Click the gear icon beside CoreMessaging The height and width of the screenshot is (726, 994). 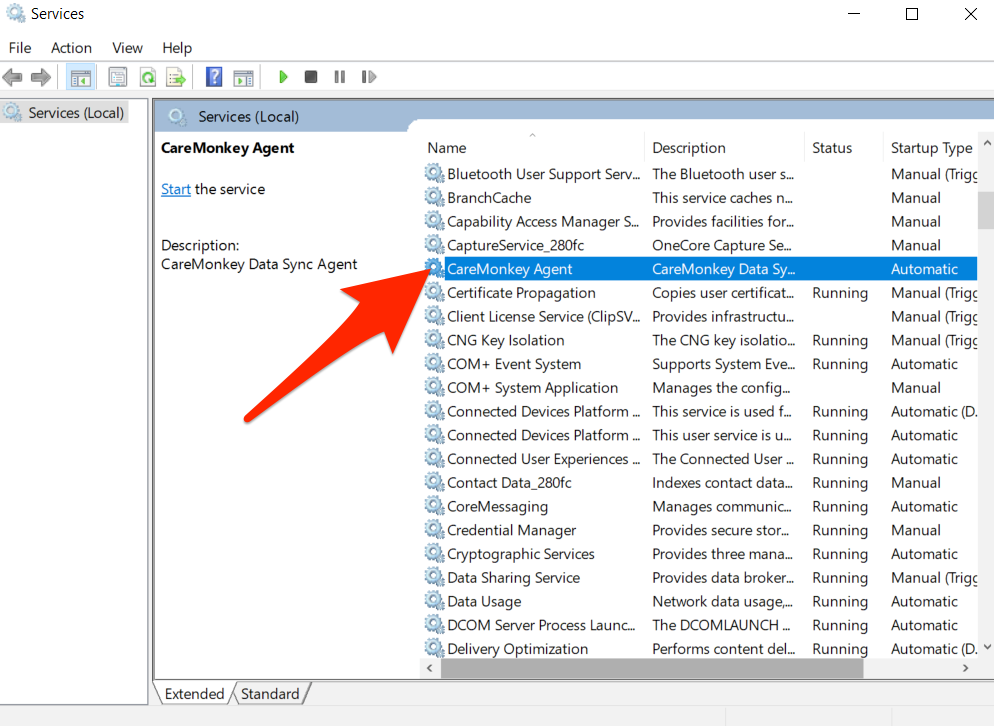[x=434, y=506]
